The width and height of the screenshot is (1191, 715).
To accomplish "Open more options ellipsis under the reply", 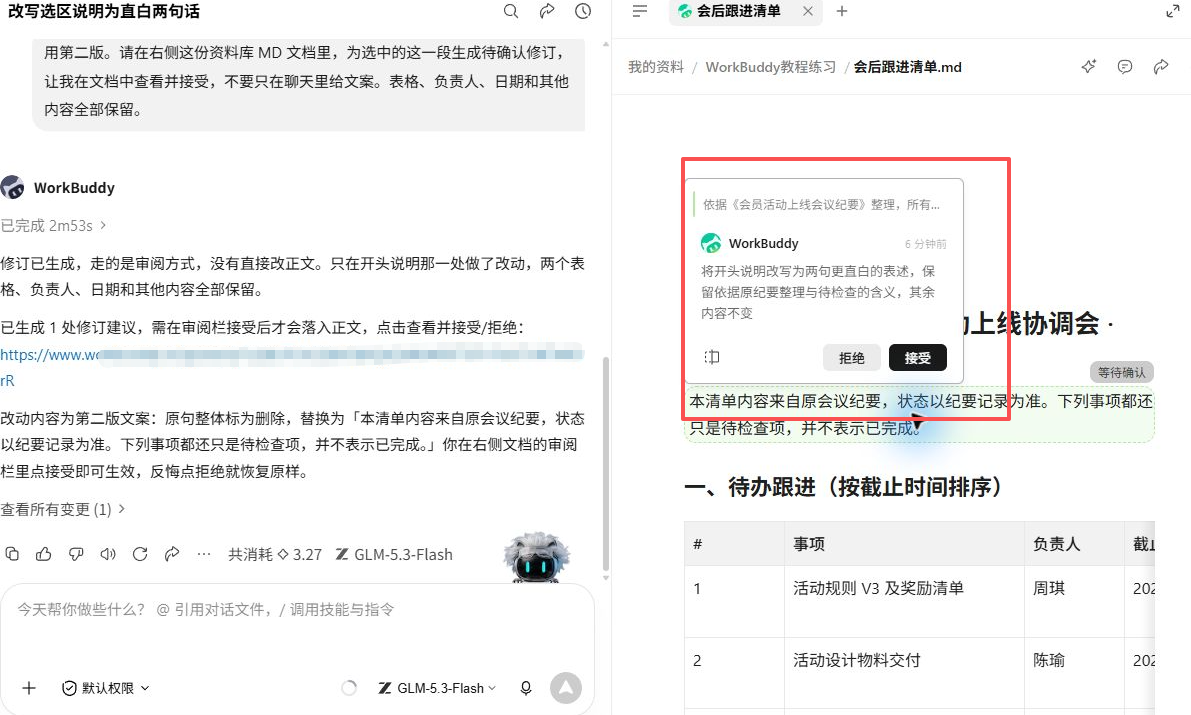I will pos(204,554).
